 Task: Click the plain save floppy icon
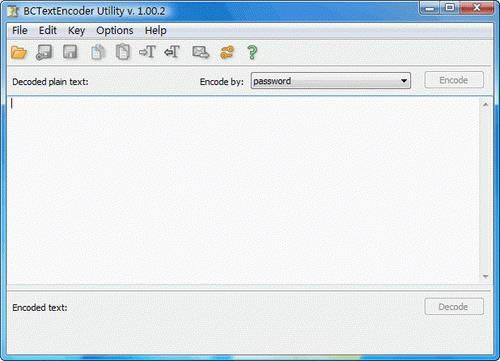[70, 52]
